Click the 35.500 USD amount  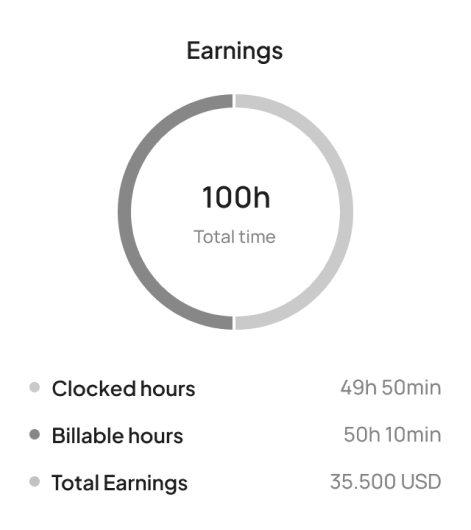pos(386,482)
